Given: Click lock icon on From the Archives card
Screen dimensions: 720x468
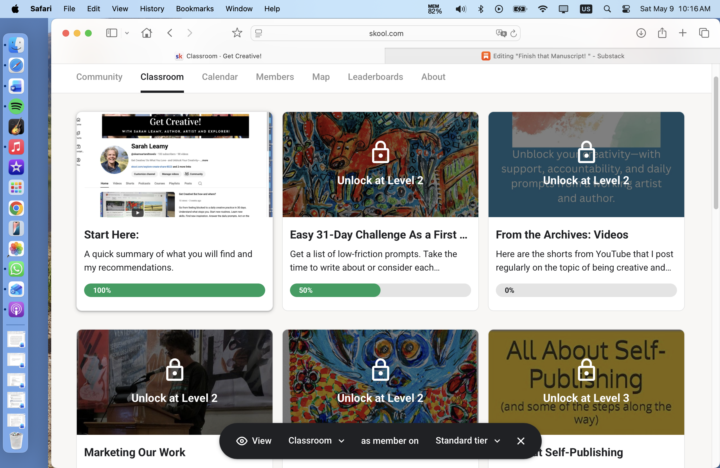Looking at the screenshot, I should point(586,152).
